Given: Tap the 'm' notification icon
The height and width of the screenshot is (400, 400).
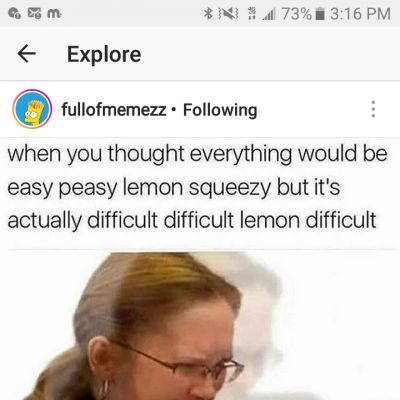Looking at the screenshot, I should [54, 14].
